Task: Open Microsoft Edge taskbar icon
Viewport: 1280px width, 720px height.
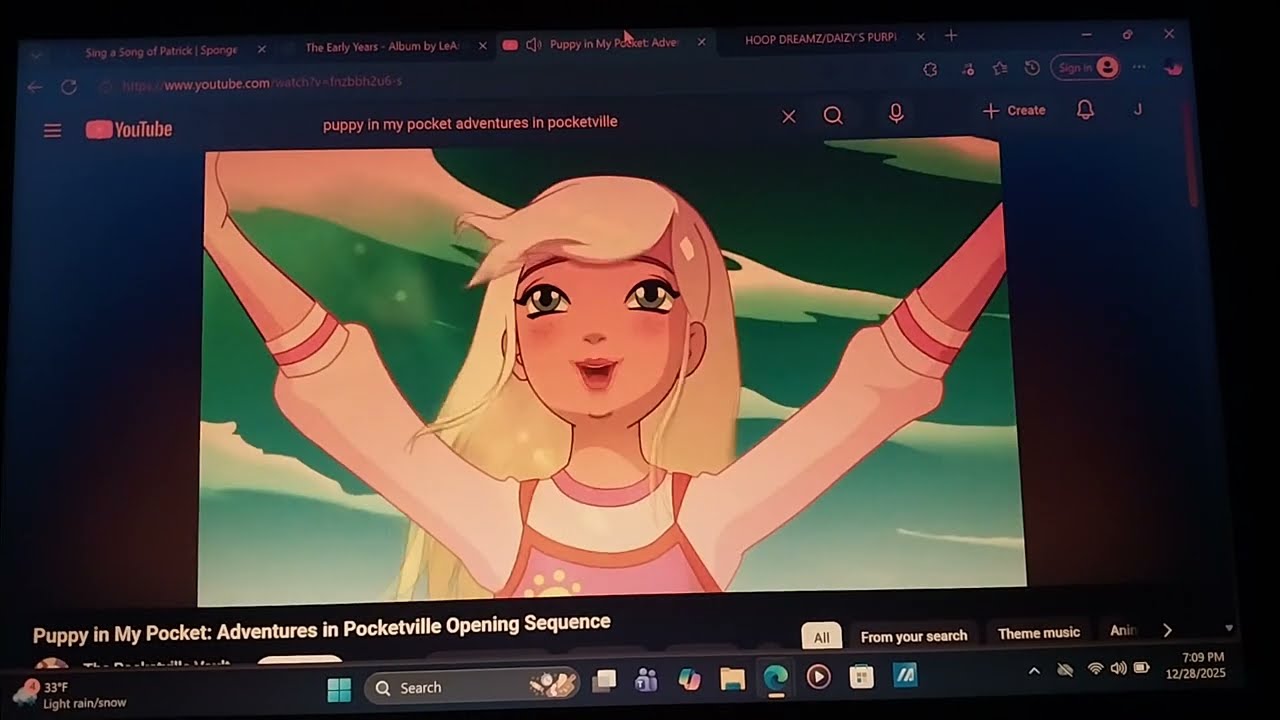Action: pos(775,678)
